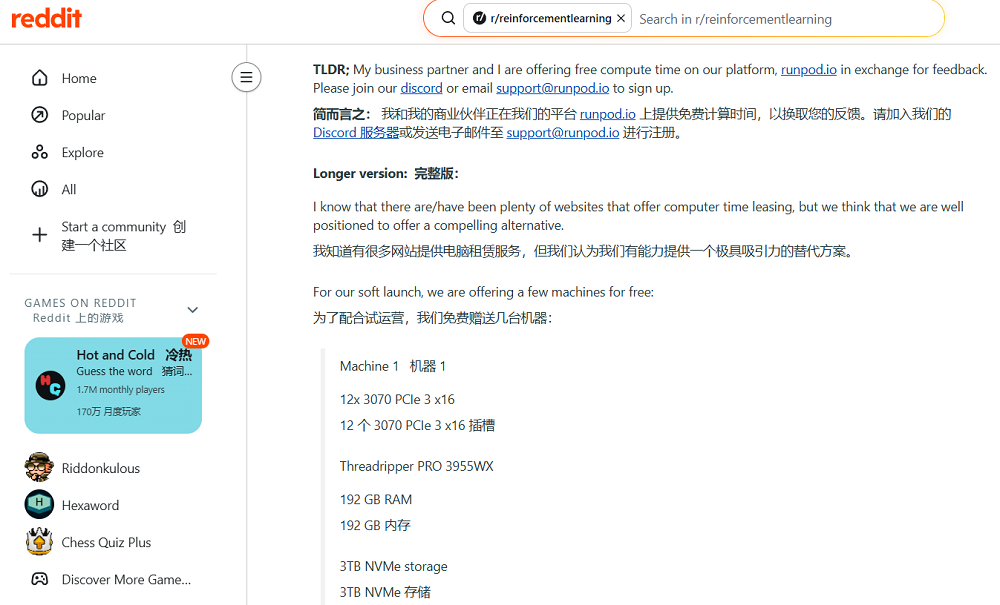
Task: Open the Hot and Cold game card
Action: click(x=113, y=385)
